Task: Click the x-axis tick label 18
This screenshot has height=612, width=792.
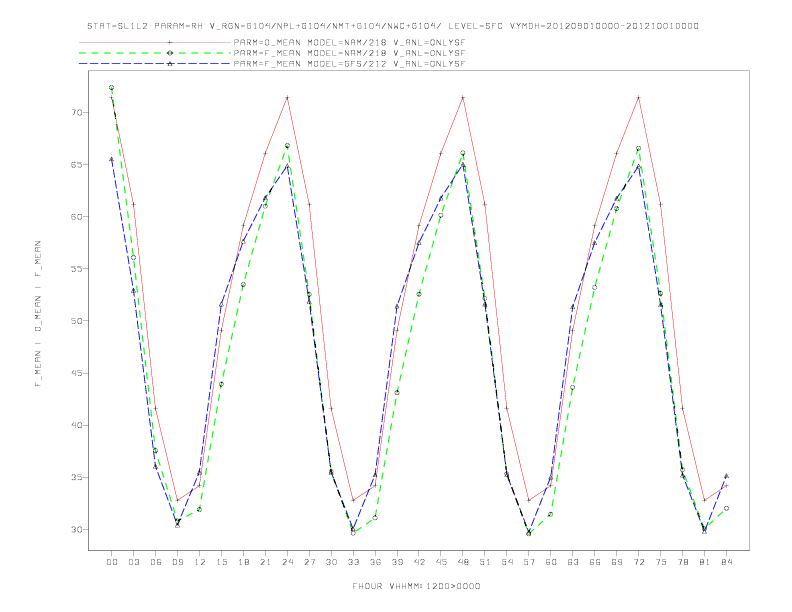Action: coord(243,562)
